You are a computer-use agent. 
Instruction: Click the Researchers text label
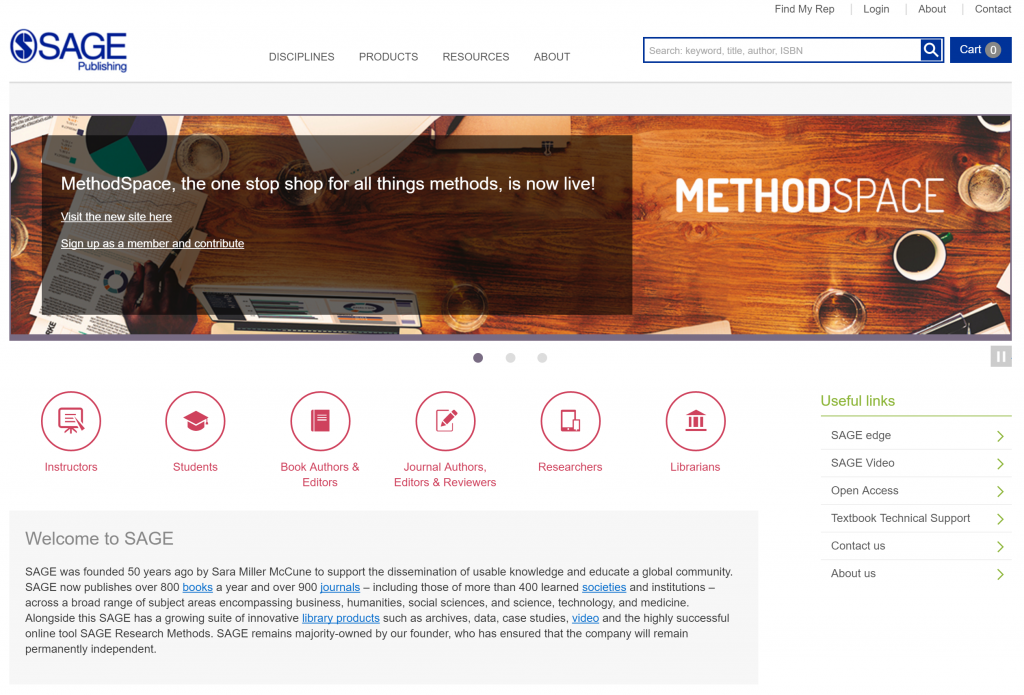click(x=570, y=467)
